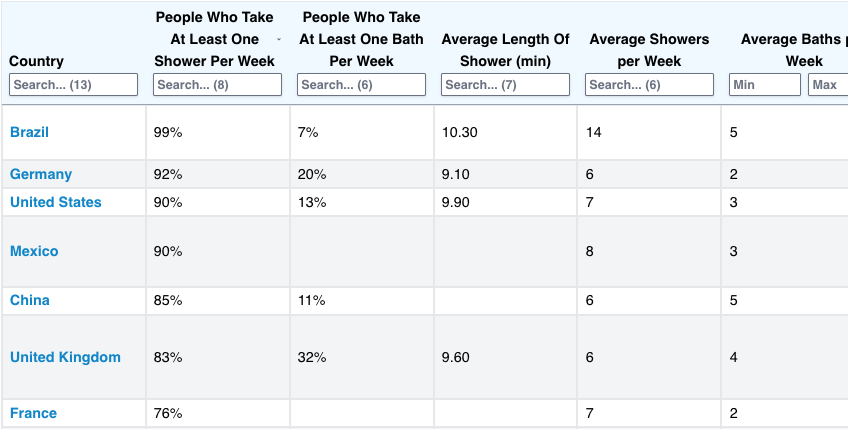This screenshot has width=848, height=429.
Task: Sort by People Who Take At Least One Bath header
Action: click(x=361, y=39)
